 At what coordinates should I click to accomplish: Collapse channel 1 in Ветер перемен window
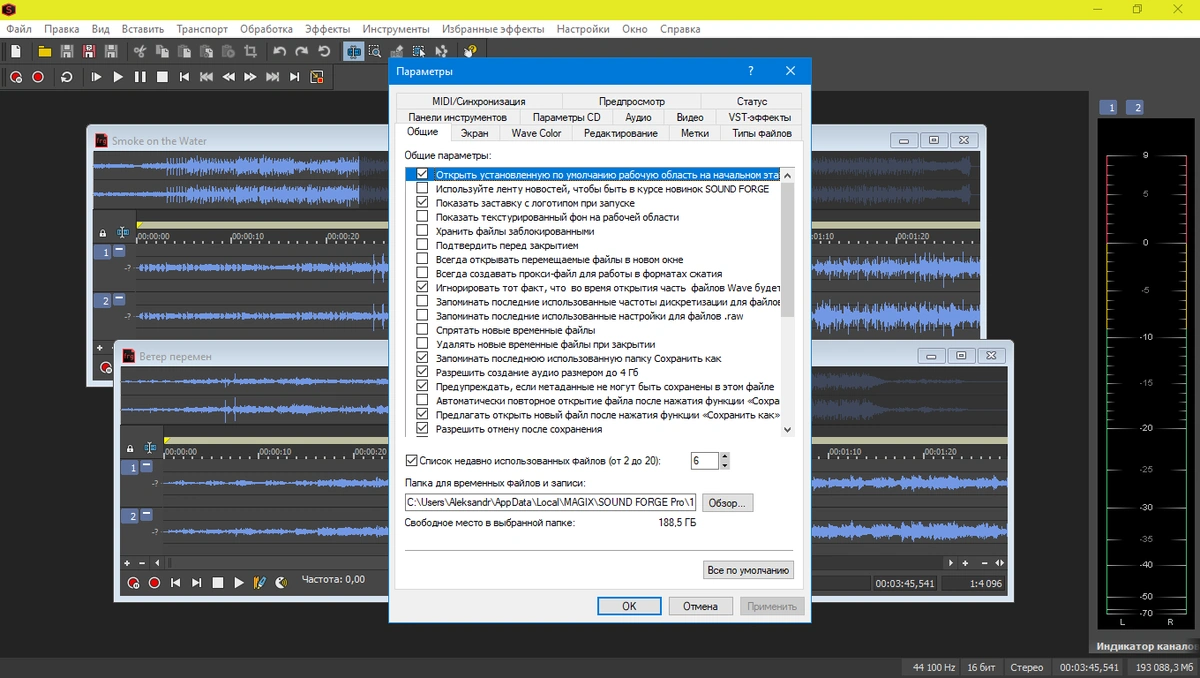click(x=146, y=466)
